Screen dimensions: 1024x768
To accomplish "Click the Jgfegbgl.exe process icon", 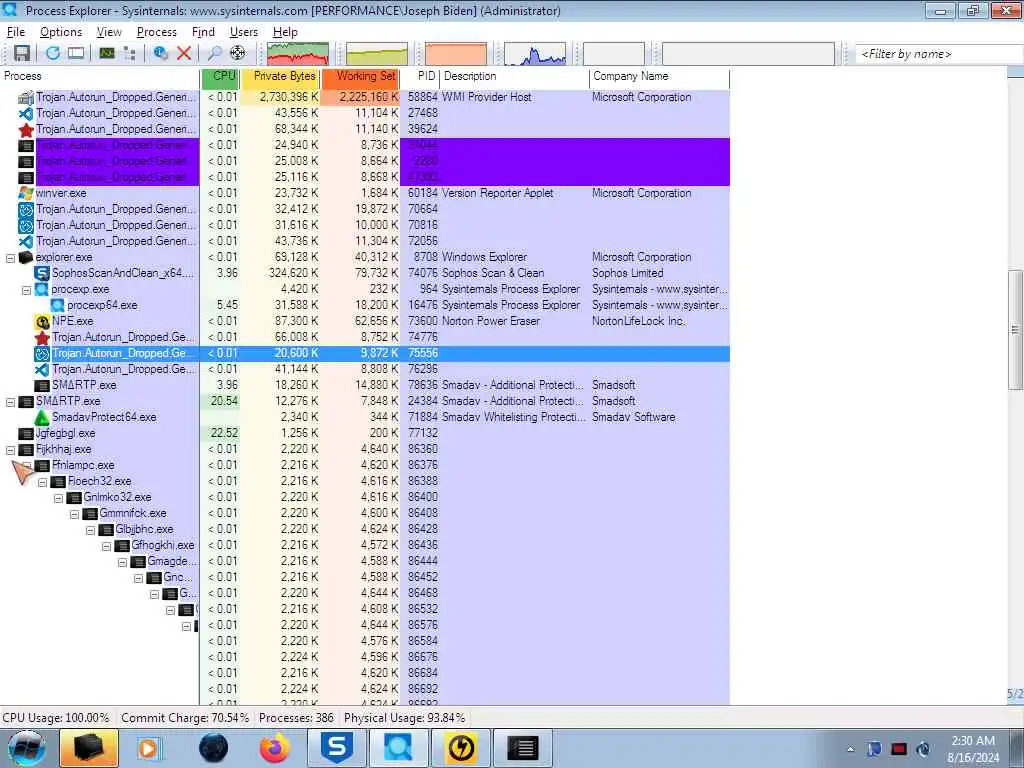I will (25, 433).
